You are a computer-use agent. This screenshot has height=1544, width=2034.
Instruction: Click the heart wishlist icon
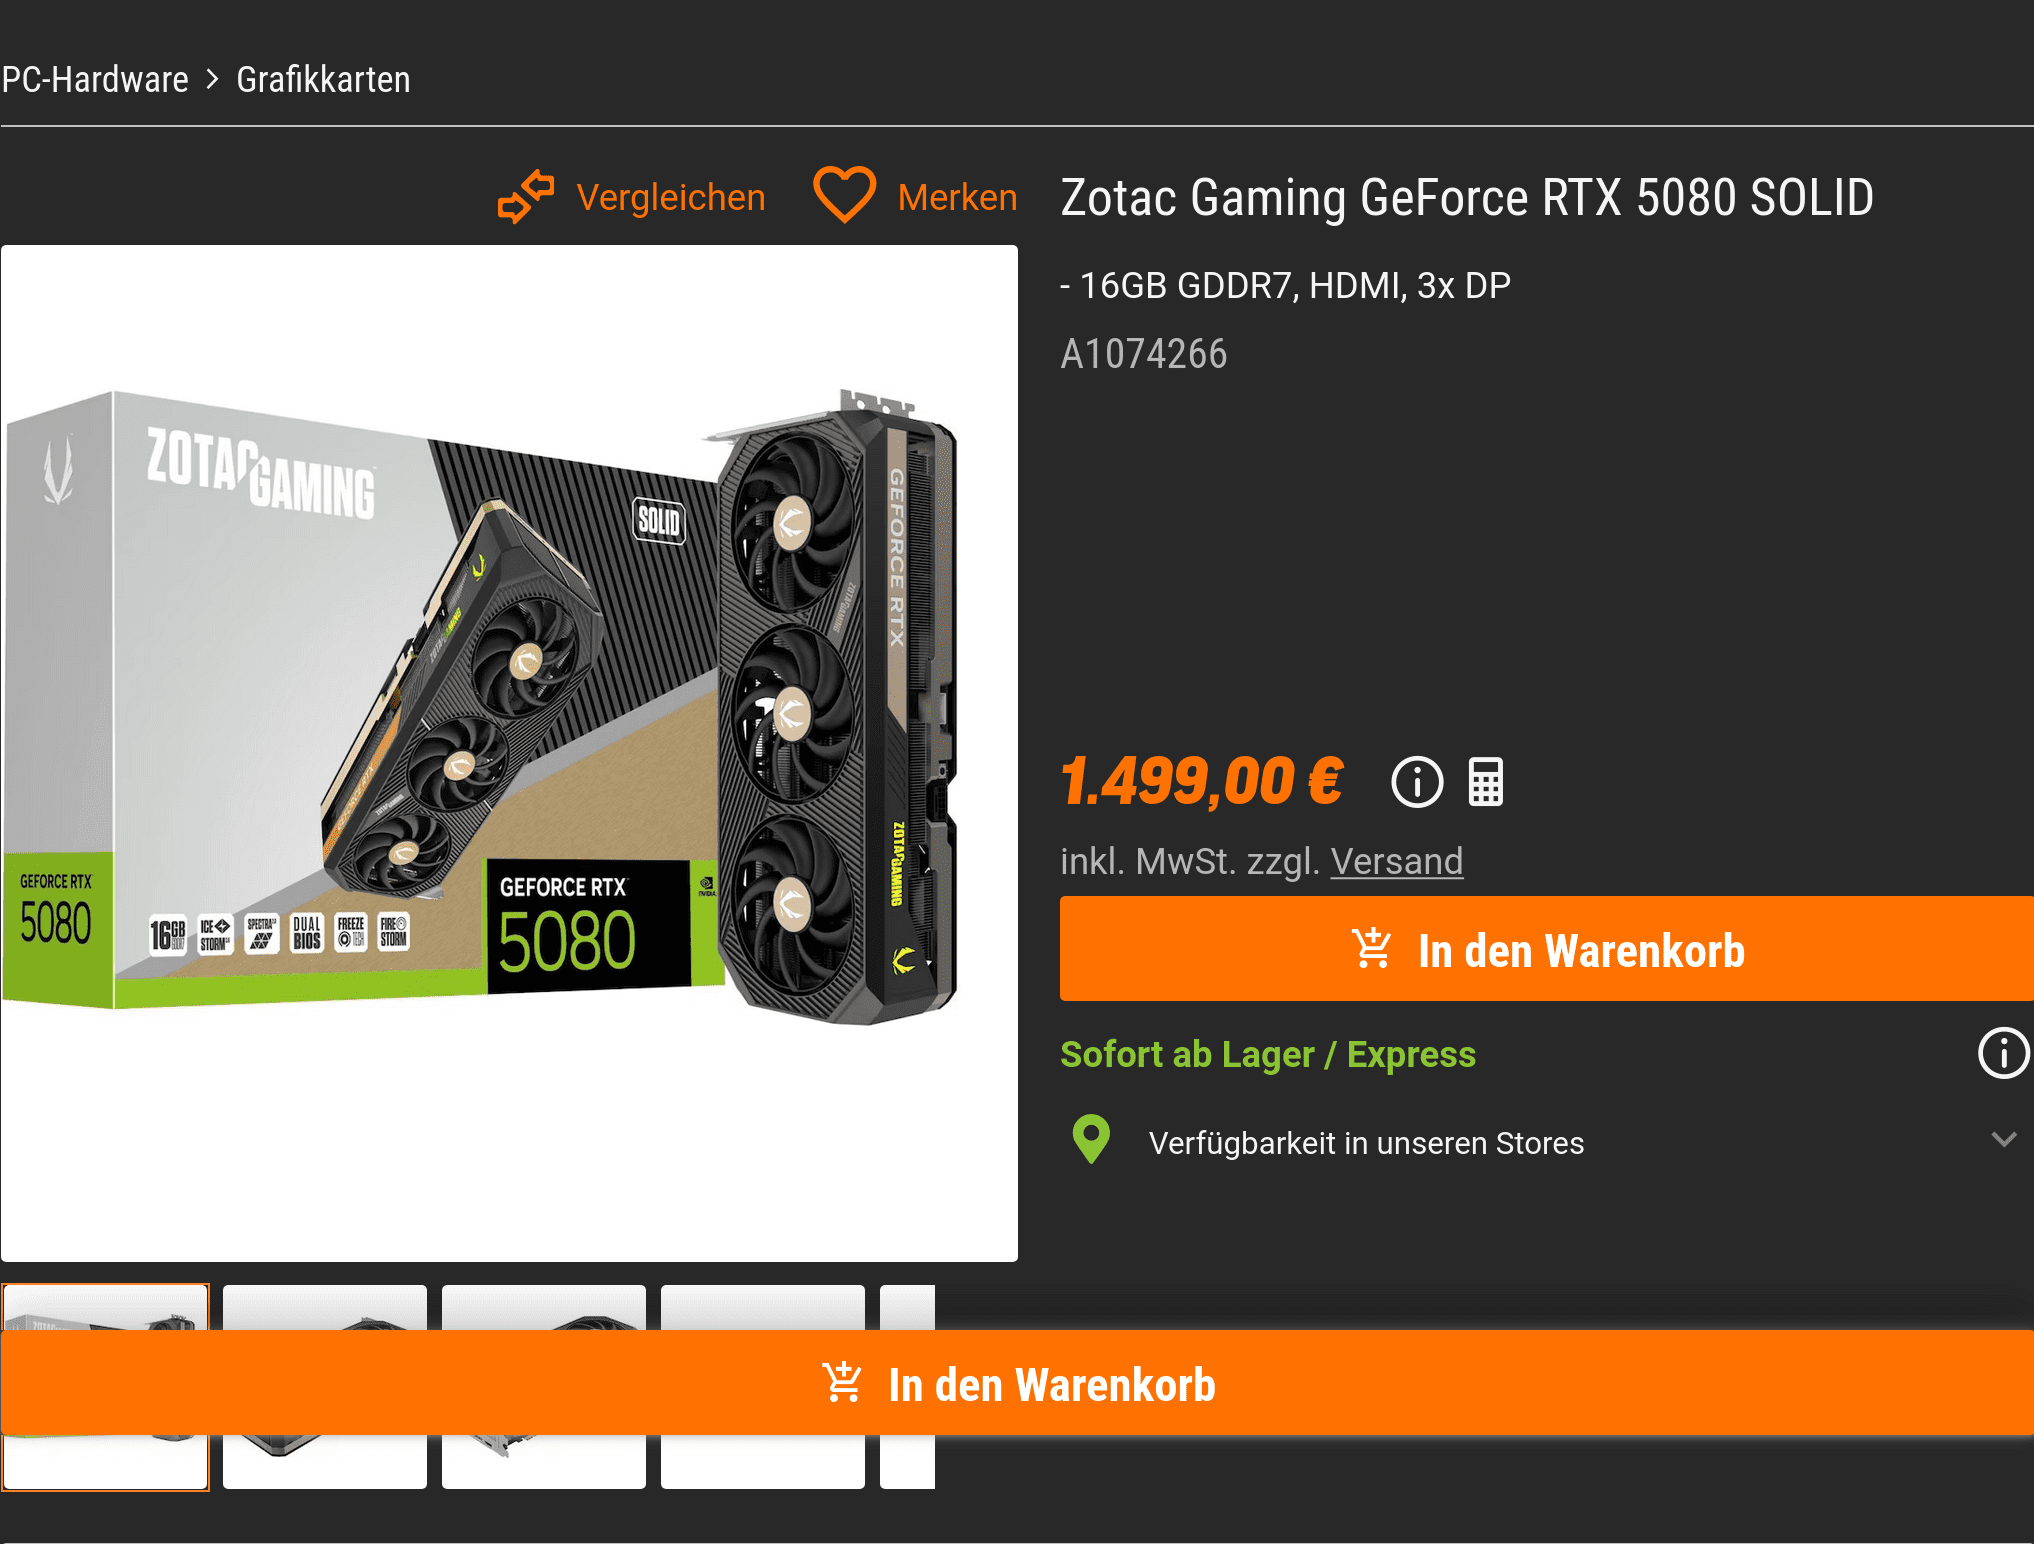click(x=844, y=194)
